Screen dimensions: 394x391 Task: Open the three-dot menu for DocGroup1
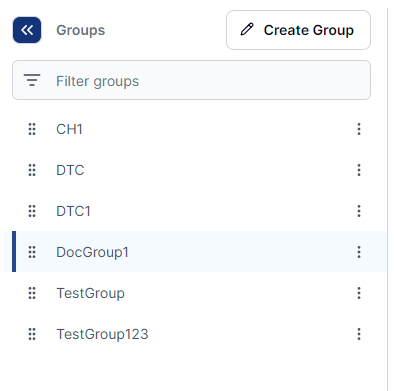click(359, 252)
